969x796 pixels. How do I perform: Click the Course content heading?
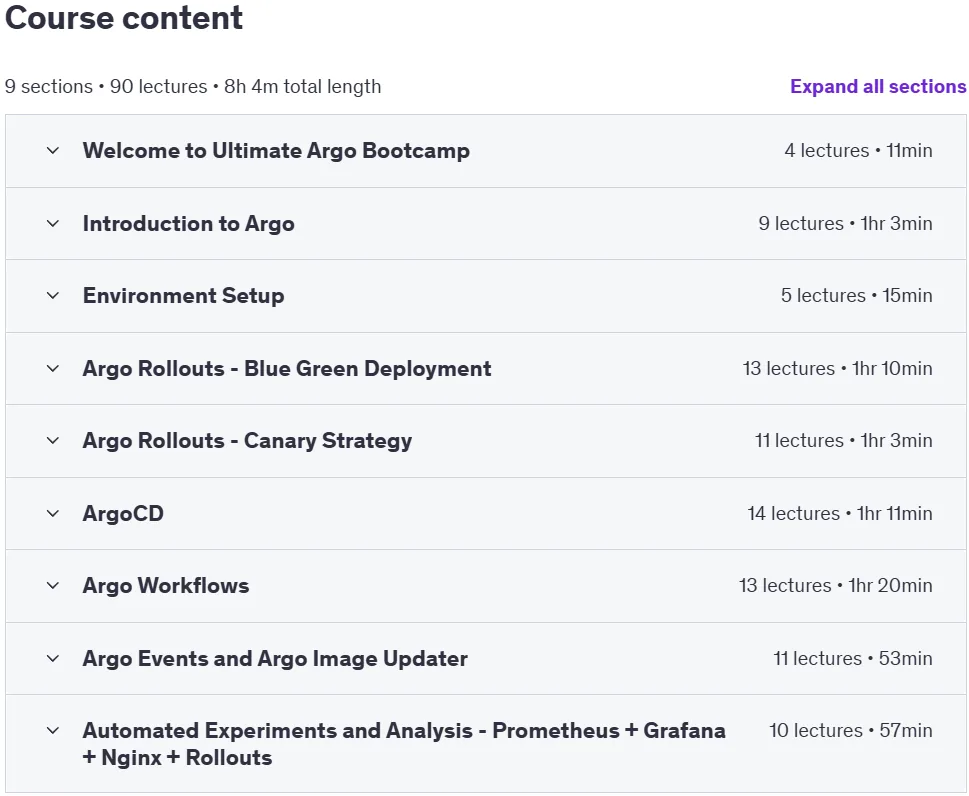pos(124,17)
